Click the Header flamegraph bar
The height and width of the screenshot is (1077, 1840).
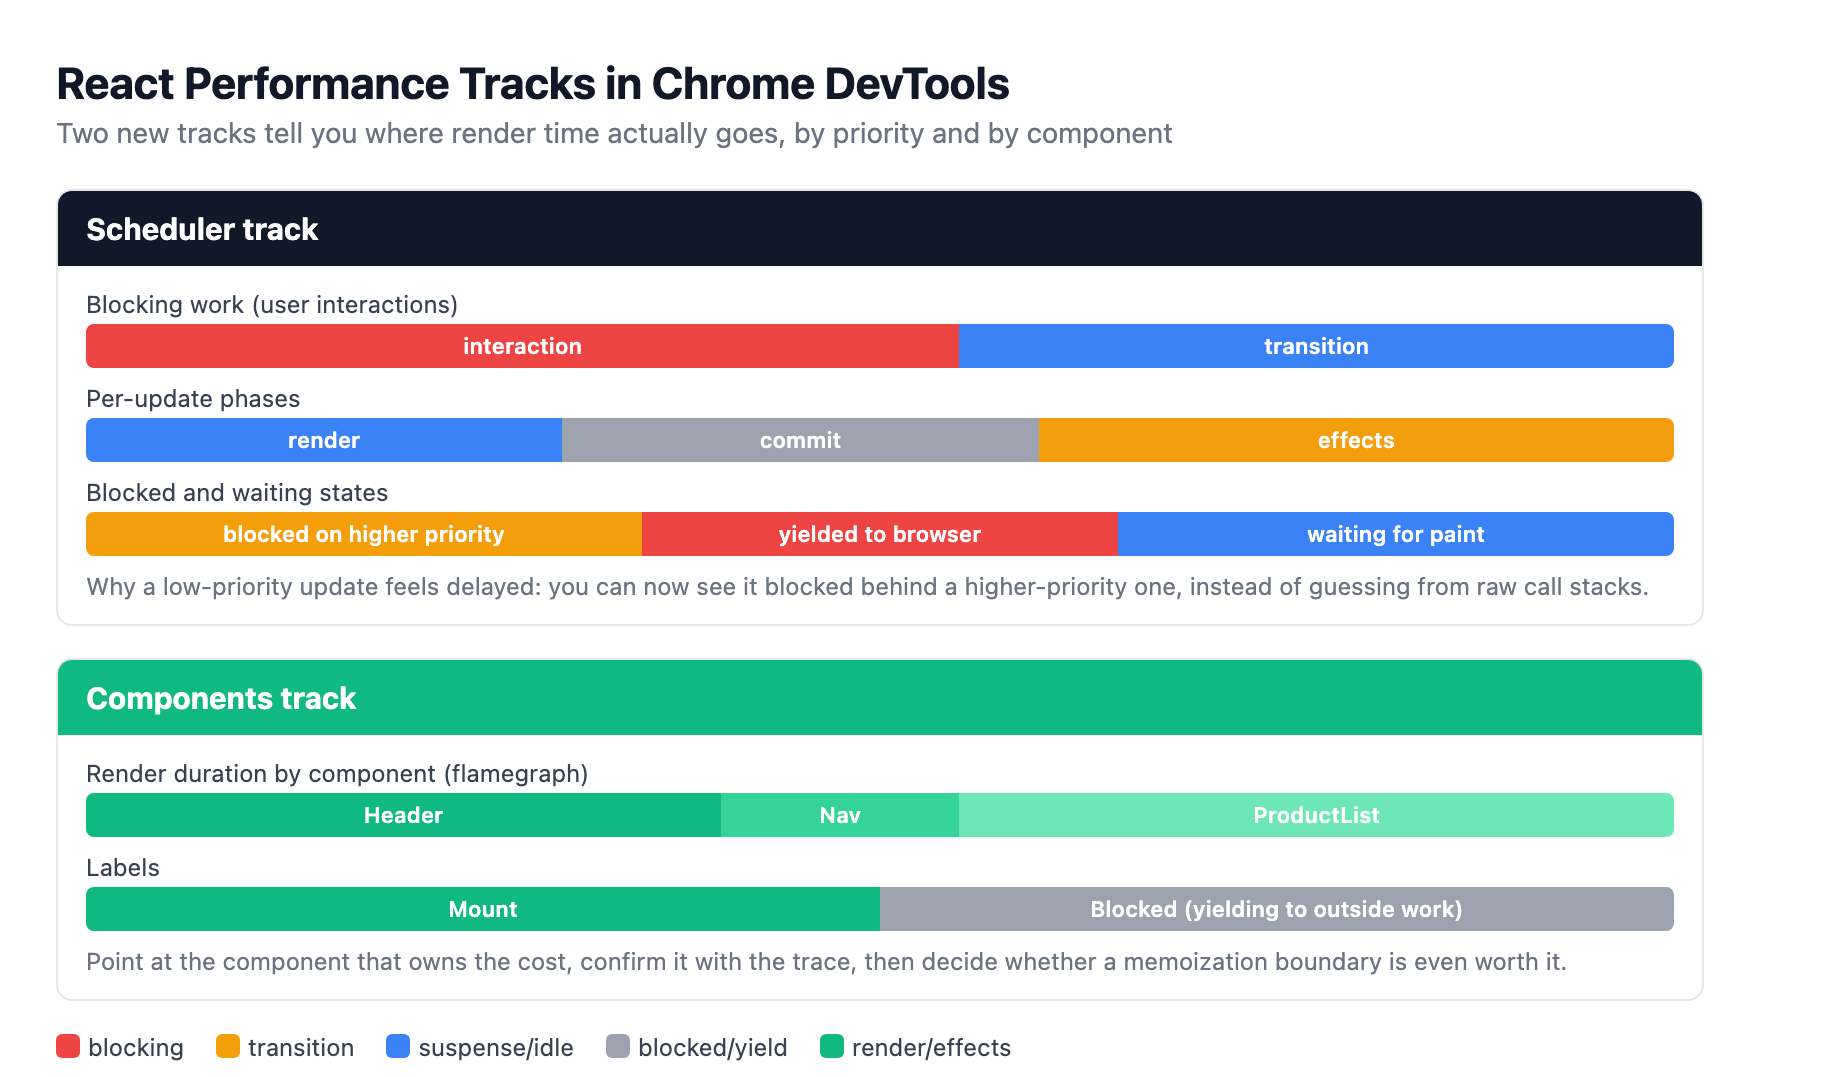[x=403, y=815]
